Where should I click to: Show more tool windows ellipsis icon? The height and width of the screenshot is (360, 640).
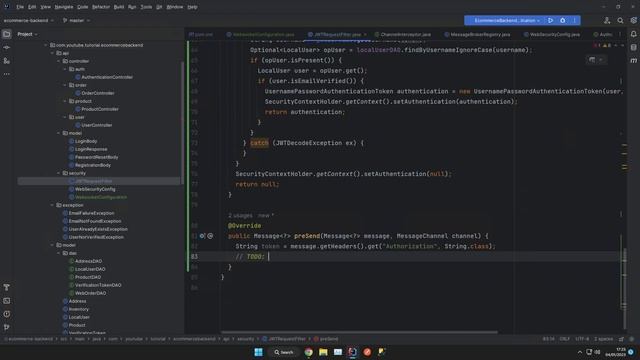7,74
